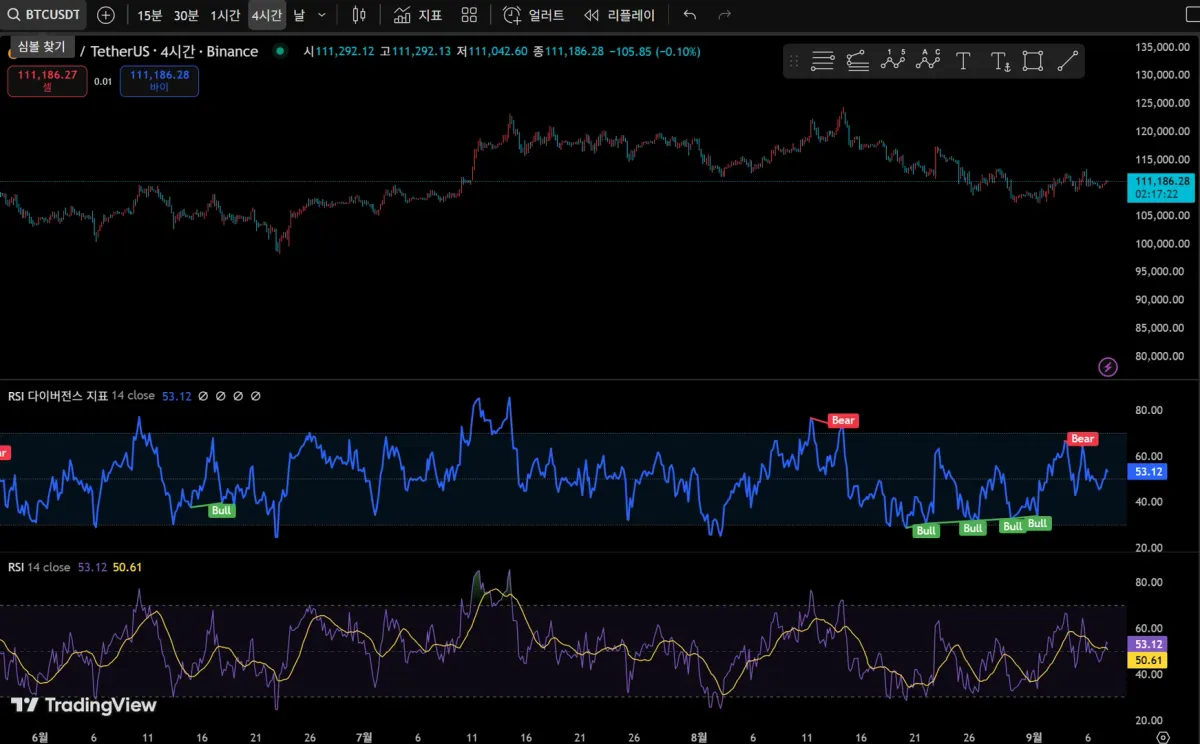Select the Elliott 1-5 wave tool

[x=892, y=61]
